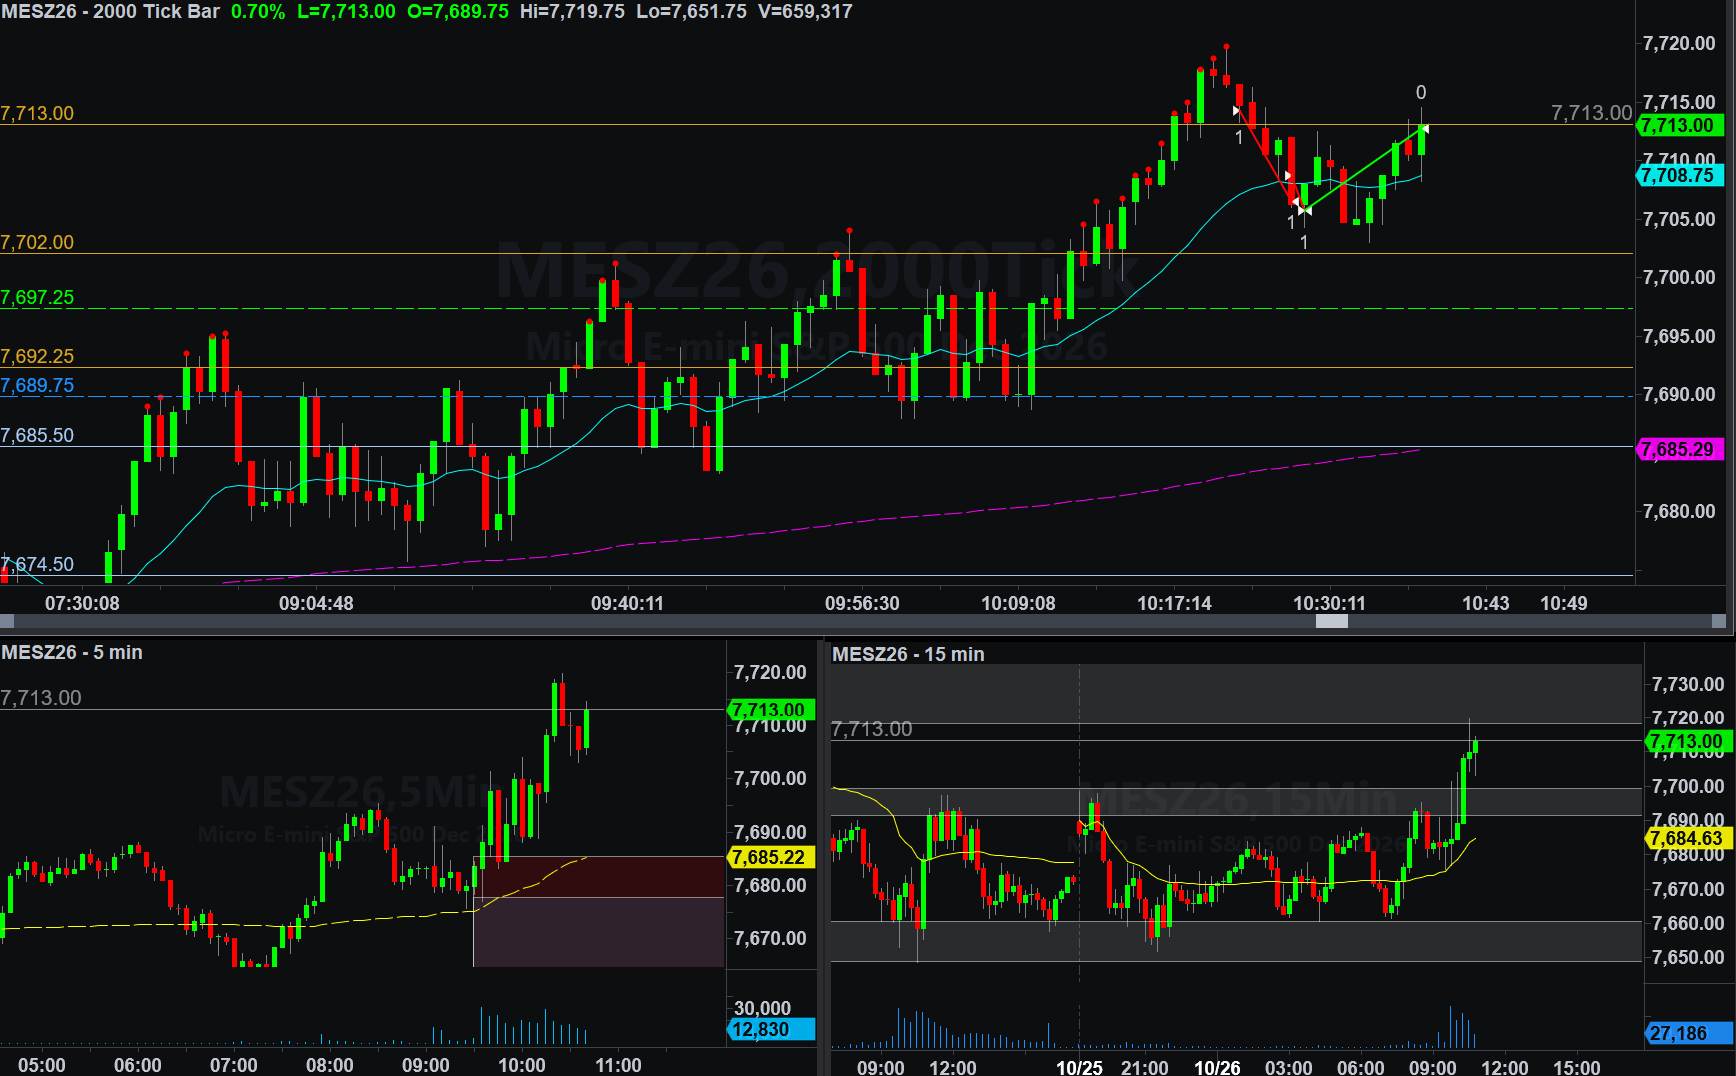Viewport: 1736px width, 1076px height.
Task: Click the 07:30:08 time axis label
Action: click(82, 603)
